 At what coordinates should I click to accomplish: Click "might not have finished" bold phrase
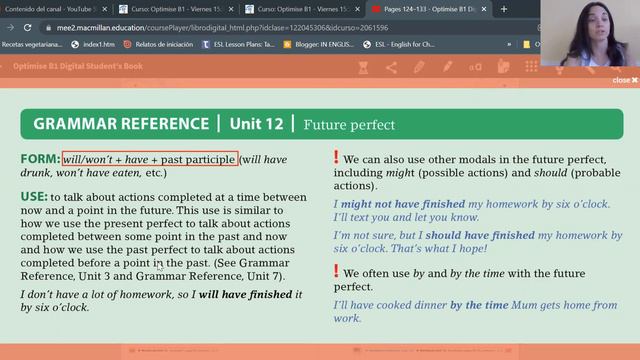(x=403, y=204)
